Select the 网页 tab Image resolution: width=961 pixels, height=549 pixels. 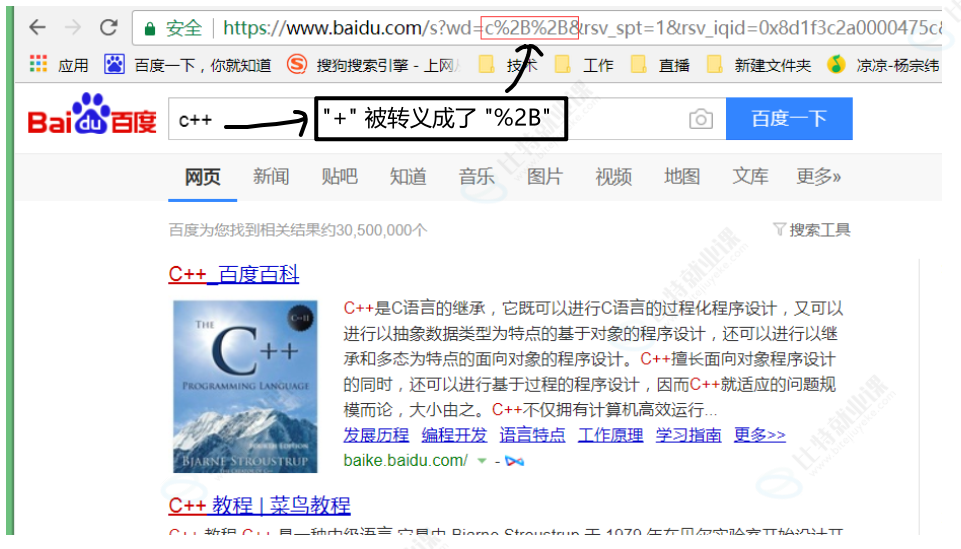click(202, 177)
